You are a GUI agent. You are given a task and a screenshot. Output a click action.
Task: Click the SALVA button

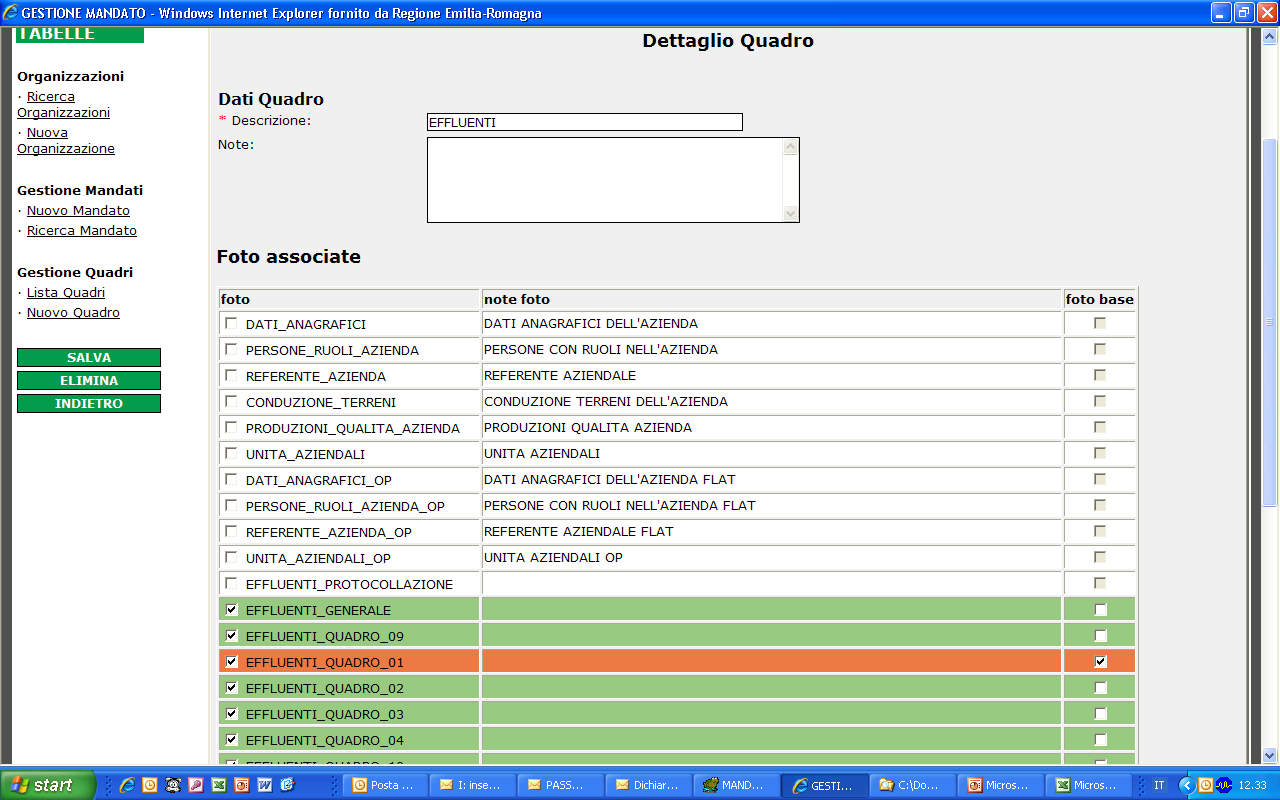pos(89,358)
